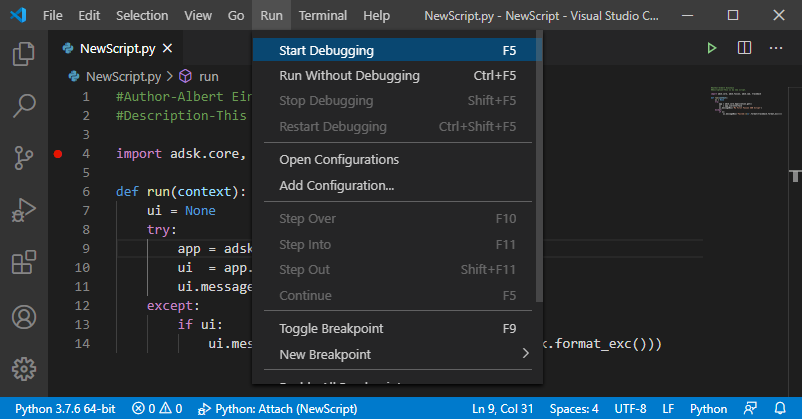Change indentation via Spaces: 4

[x=574, y=408]
